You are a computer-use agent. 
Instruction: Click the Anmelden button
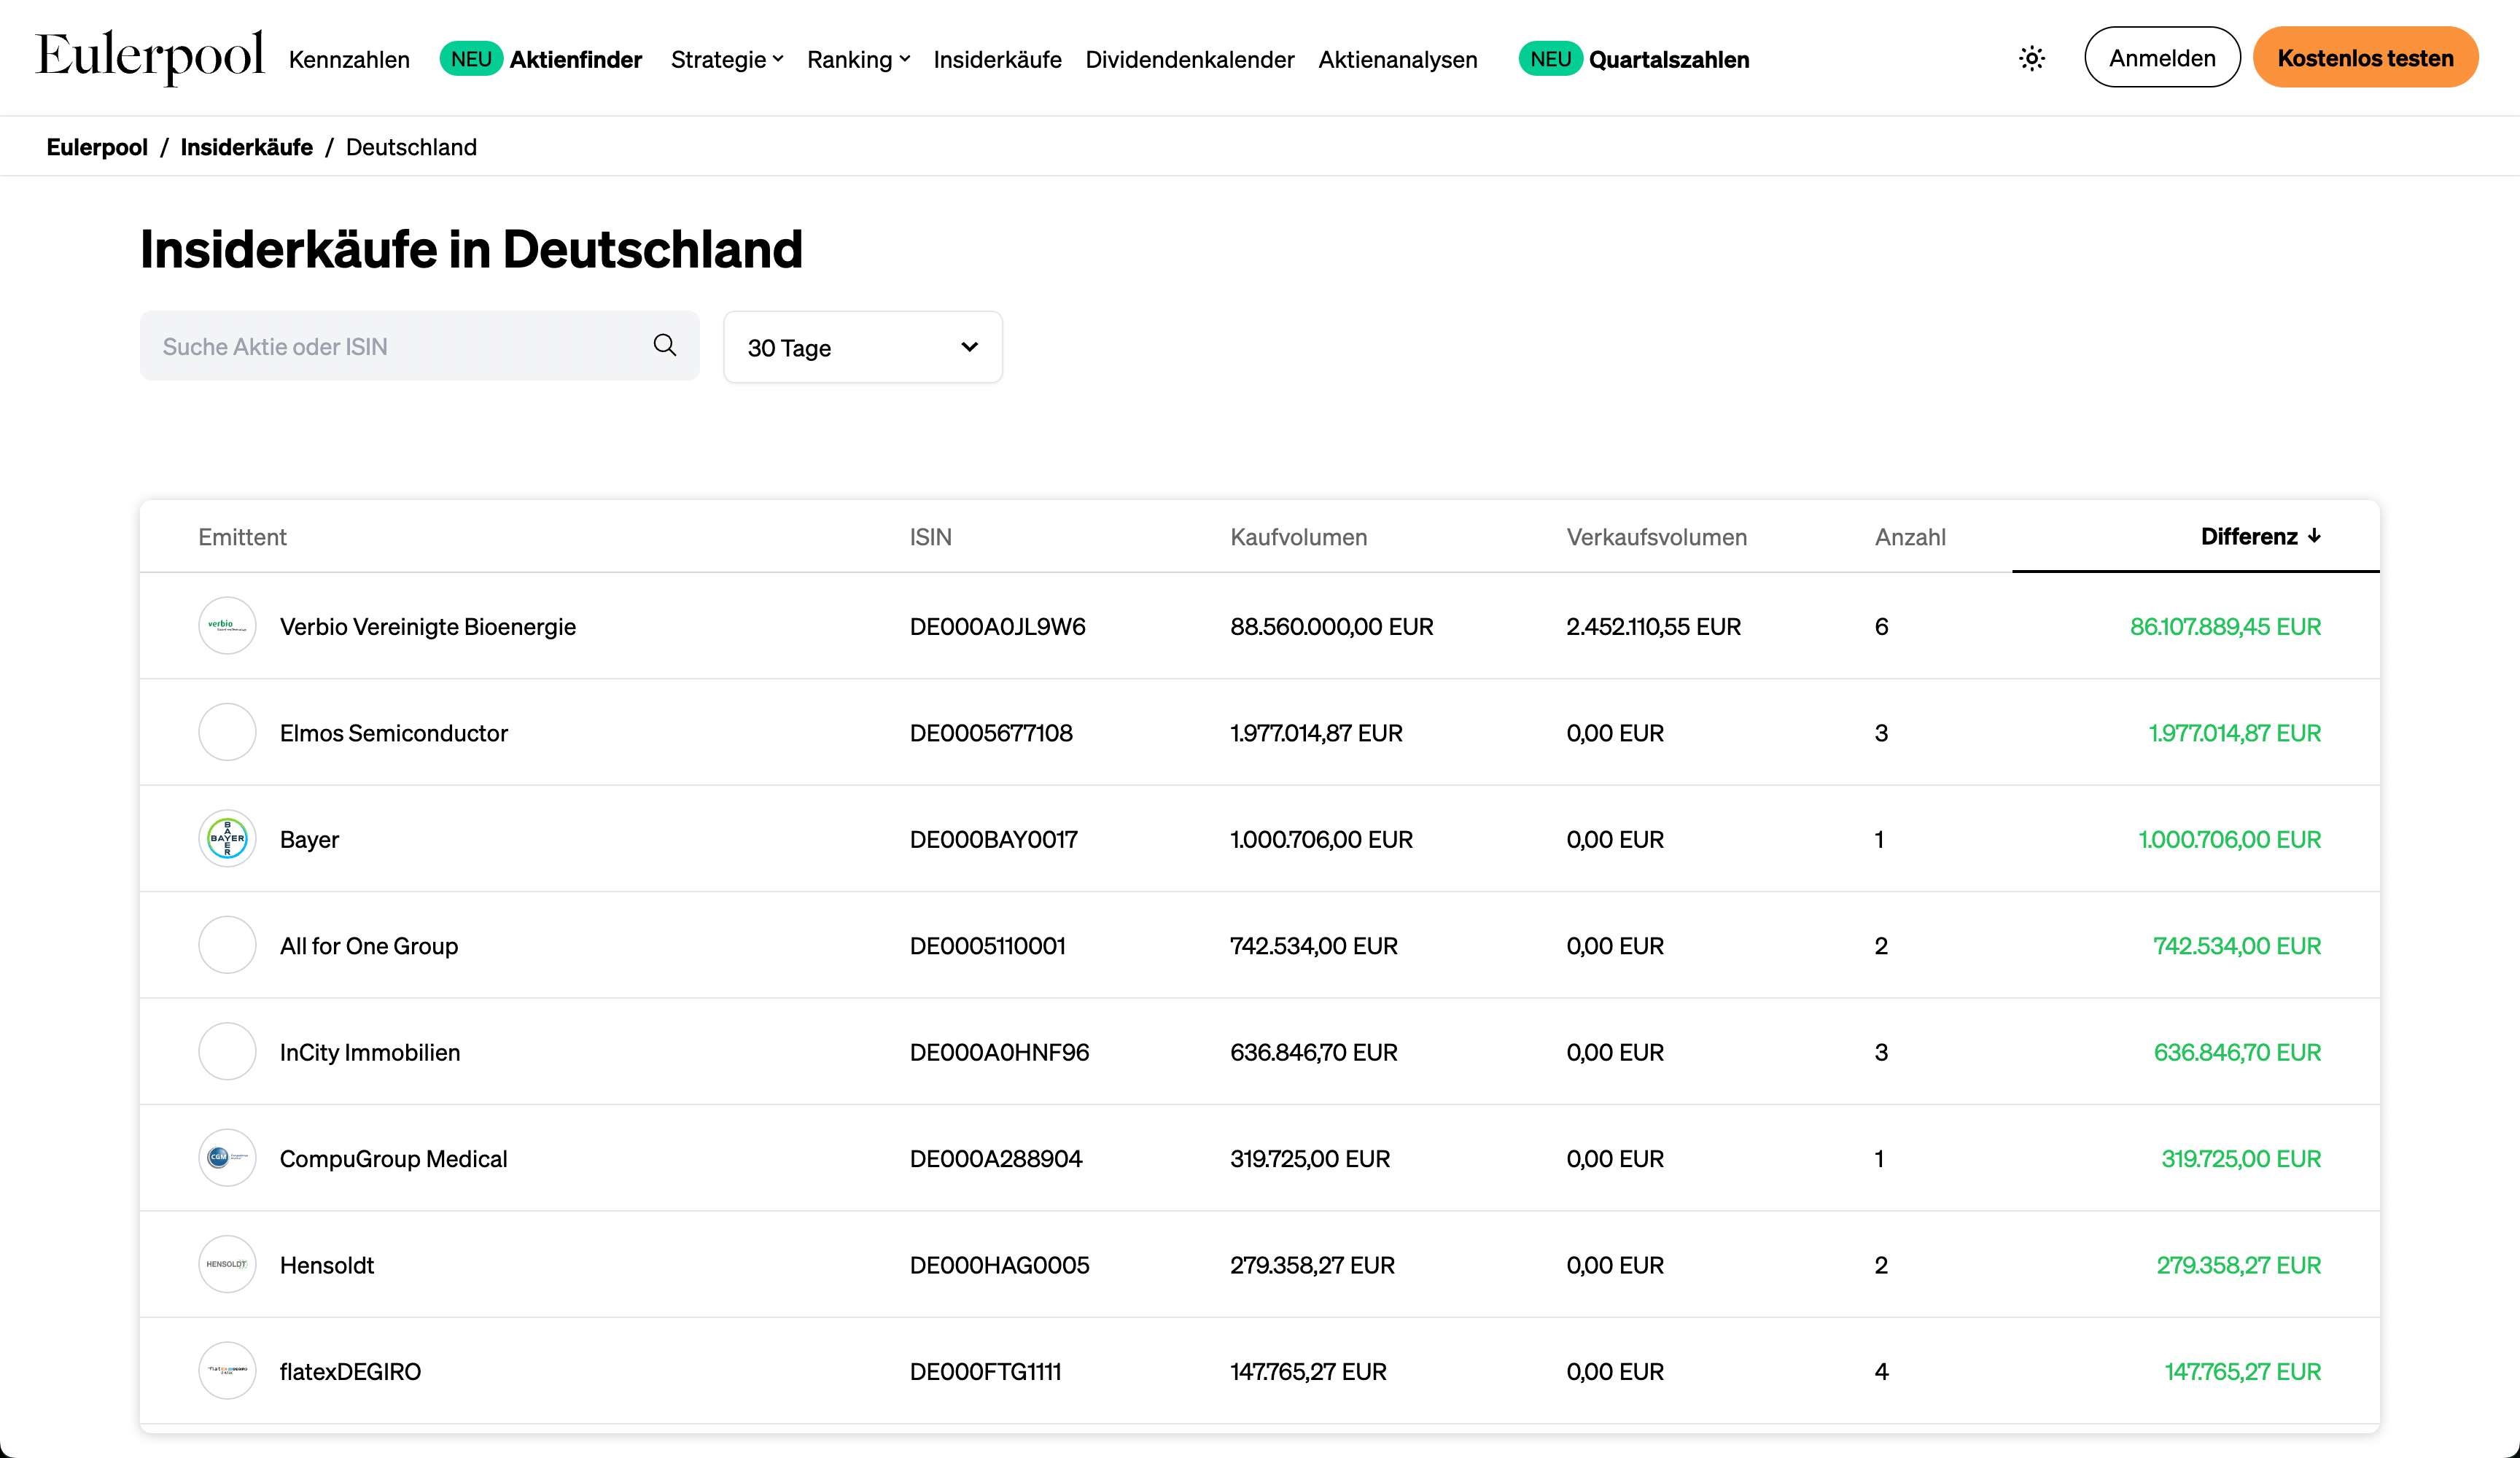[x=2161, y=58]
